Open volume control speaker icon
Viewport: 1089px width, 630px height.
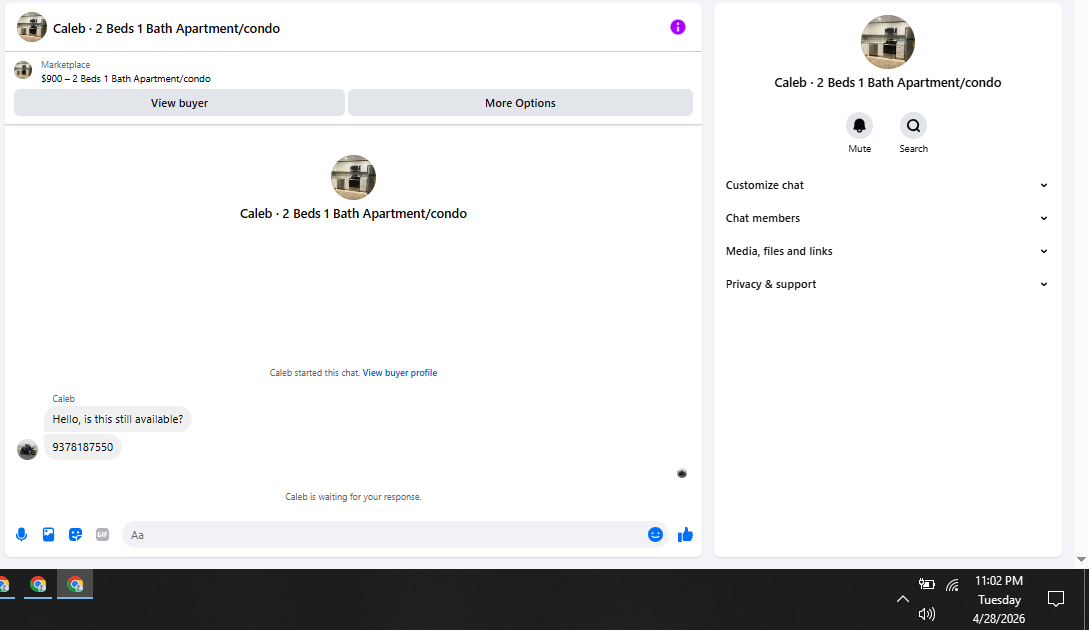[x=926, y=614]
